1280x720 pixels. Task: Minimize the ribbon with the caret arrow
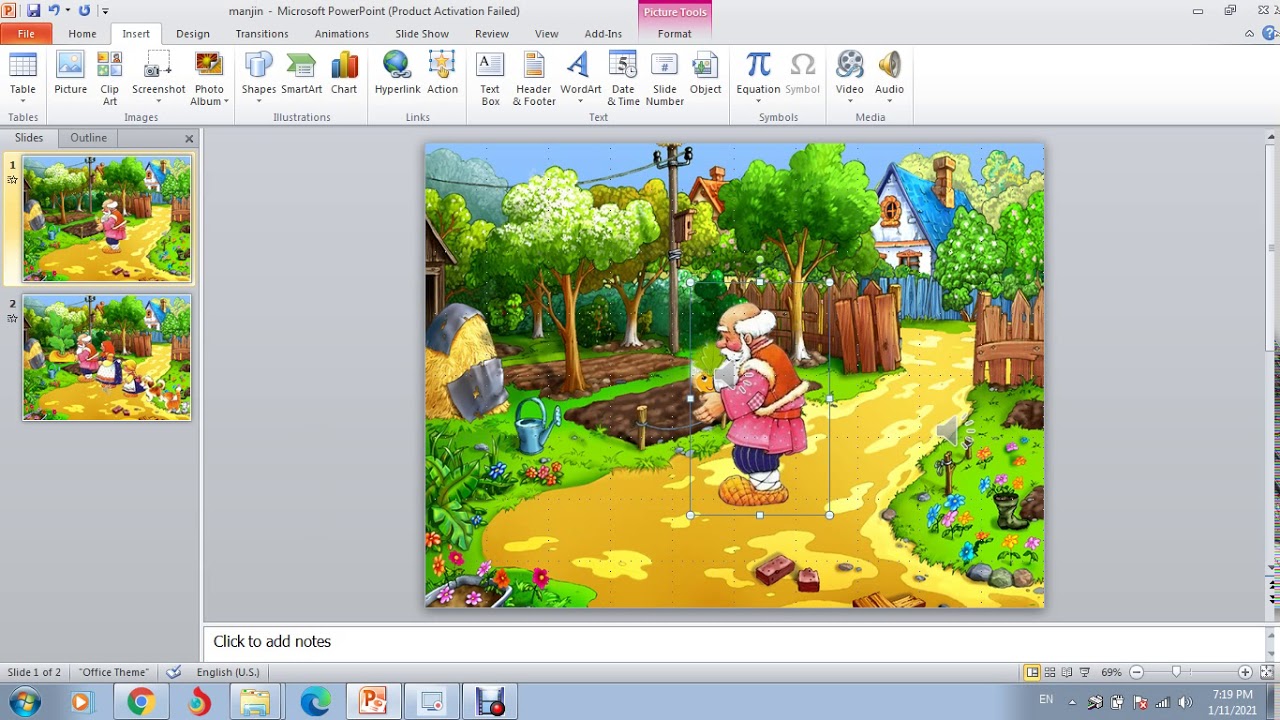pyautogui.click(x=1249, y=34)
